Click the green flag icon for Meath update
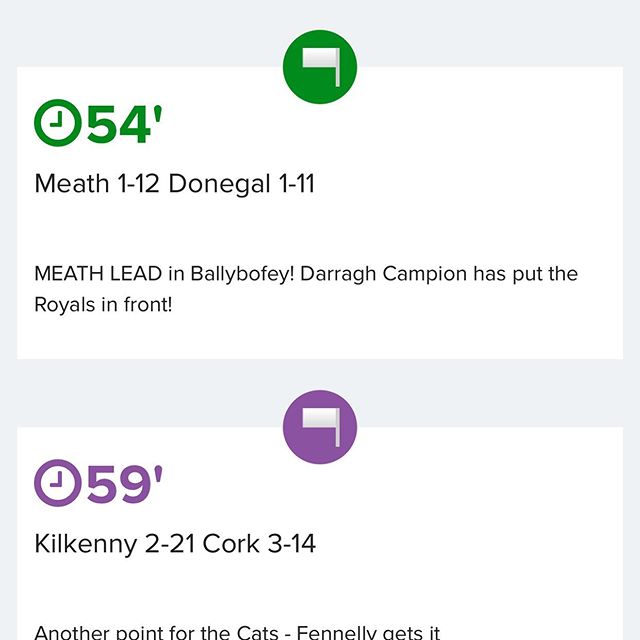The width and height of the screenshot is (640, 640). coord(320,67)
